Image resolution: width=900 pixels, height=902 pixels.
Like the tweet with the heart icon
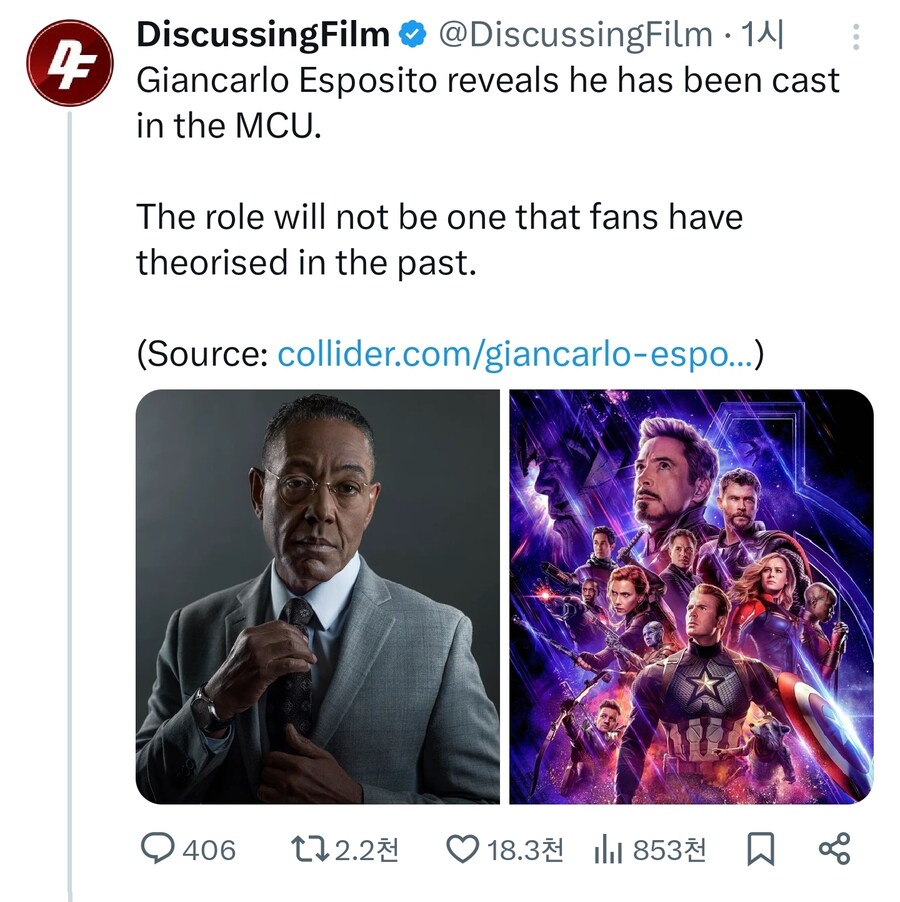point(463,849)
